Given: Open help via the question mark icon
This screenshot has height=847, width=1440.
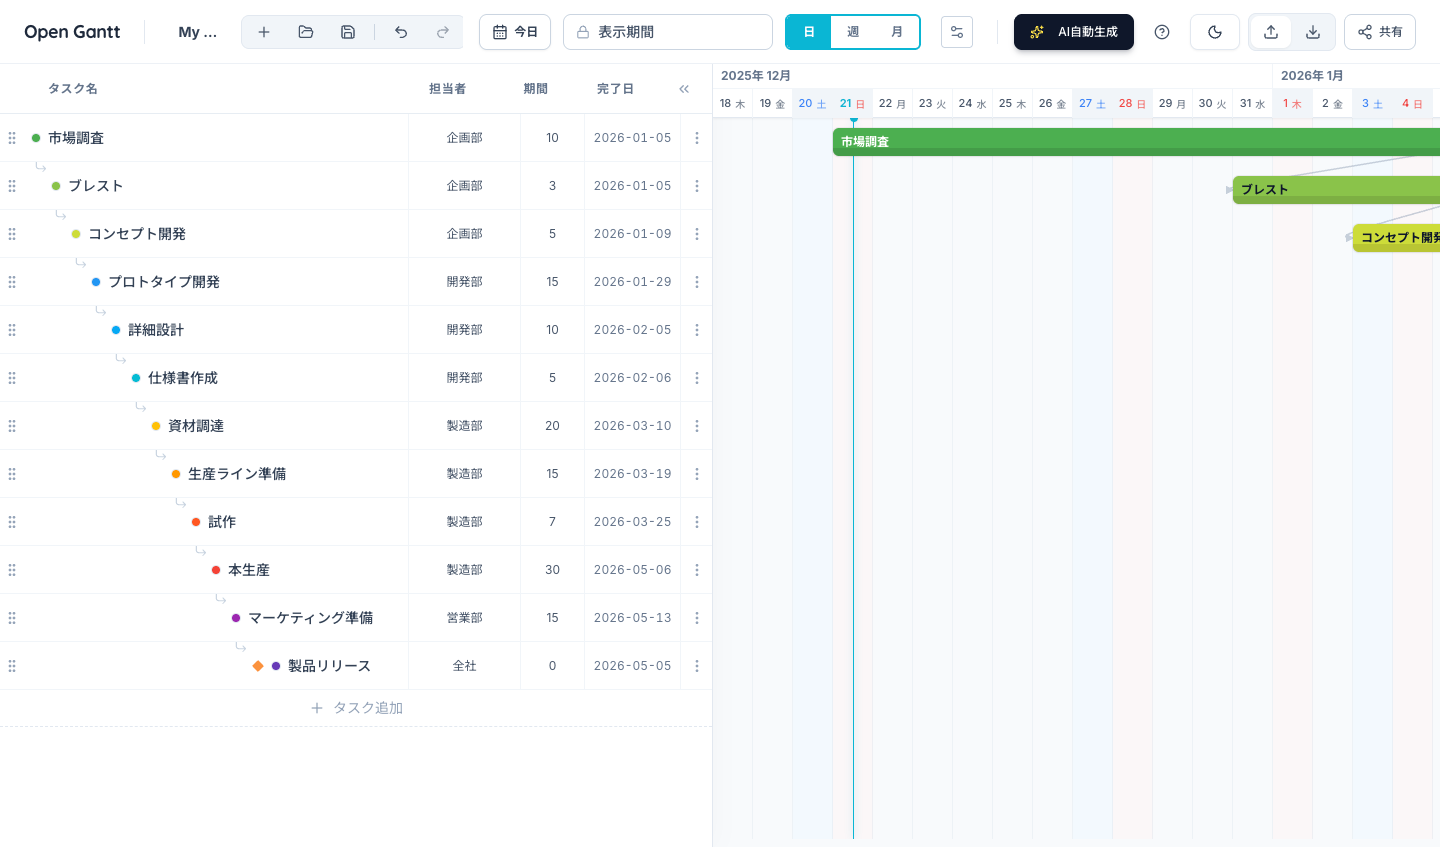Looking at the screenshot, I should point(1162,31).
